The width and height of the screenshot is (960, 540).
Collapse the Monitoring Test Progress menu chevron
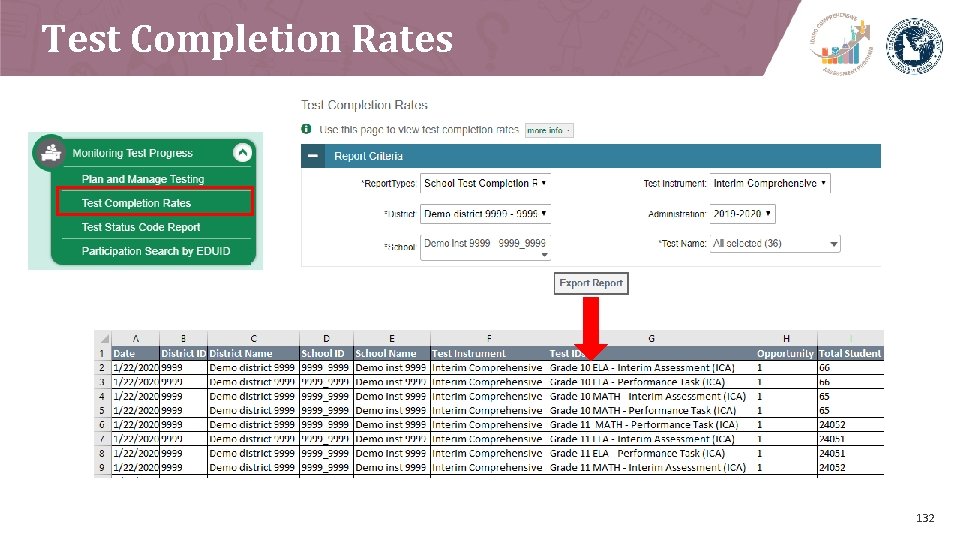pyautogui.click(x=242, y=152)
